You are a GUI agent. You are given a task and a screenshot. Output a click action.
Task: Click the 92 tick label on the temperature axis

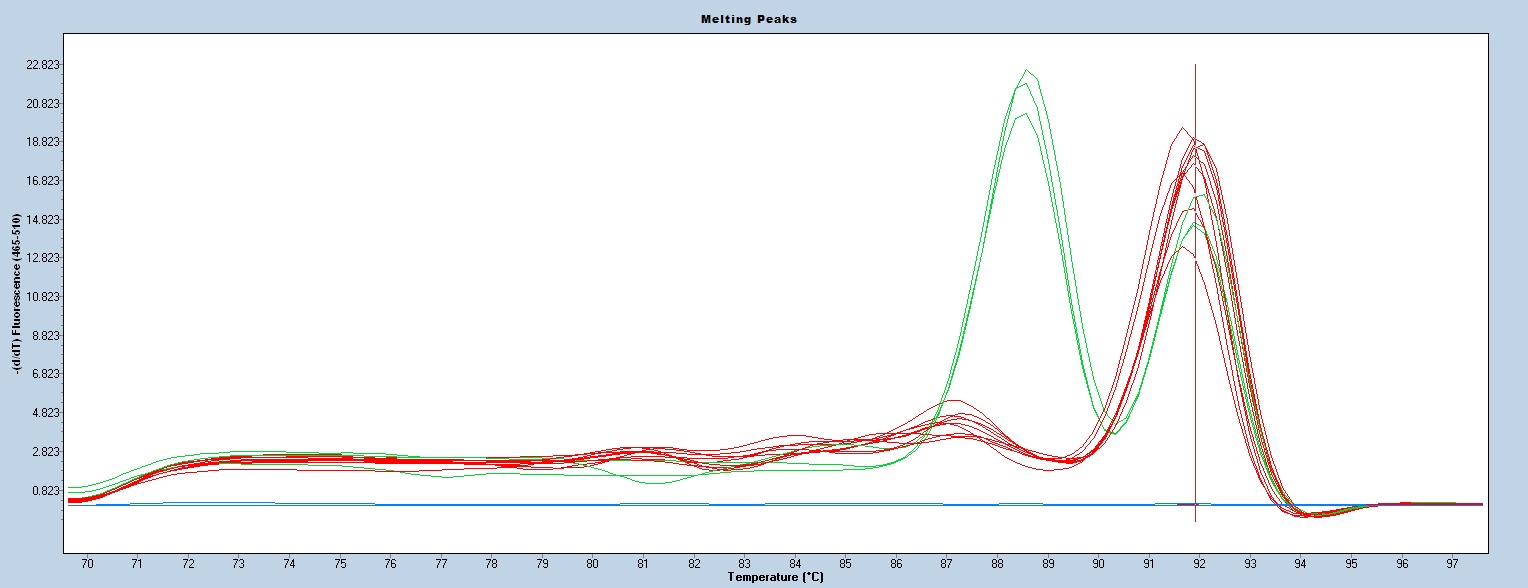point(1199,564)
